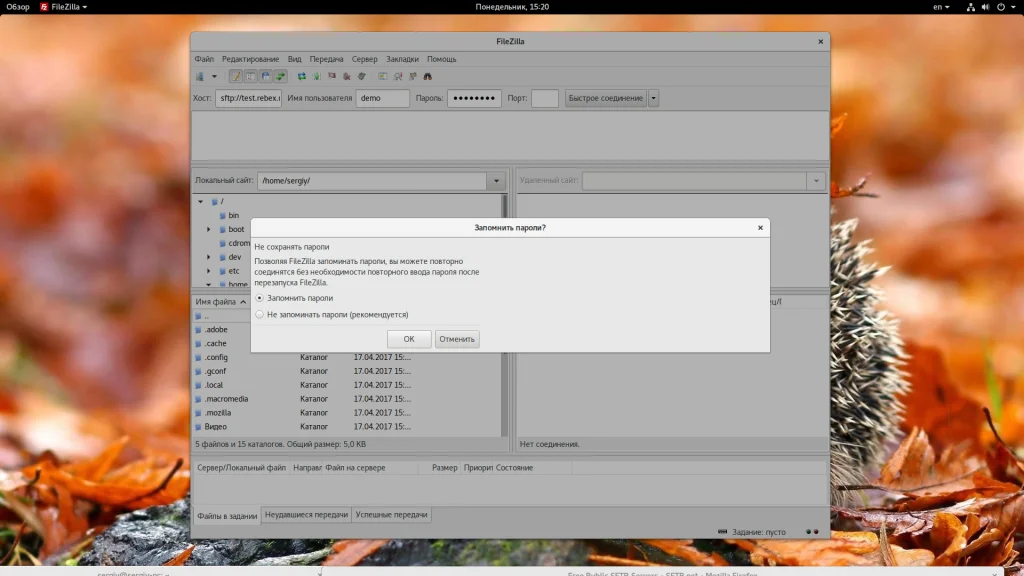Click the disconnect from server icon
Viewport: 1024px width, 576px height.
347,76
